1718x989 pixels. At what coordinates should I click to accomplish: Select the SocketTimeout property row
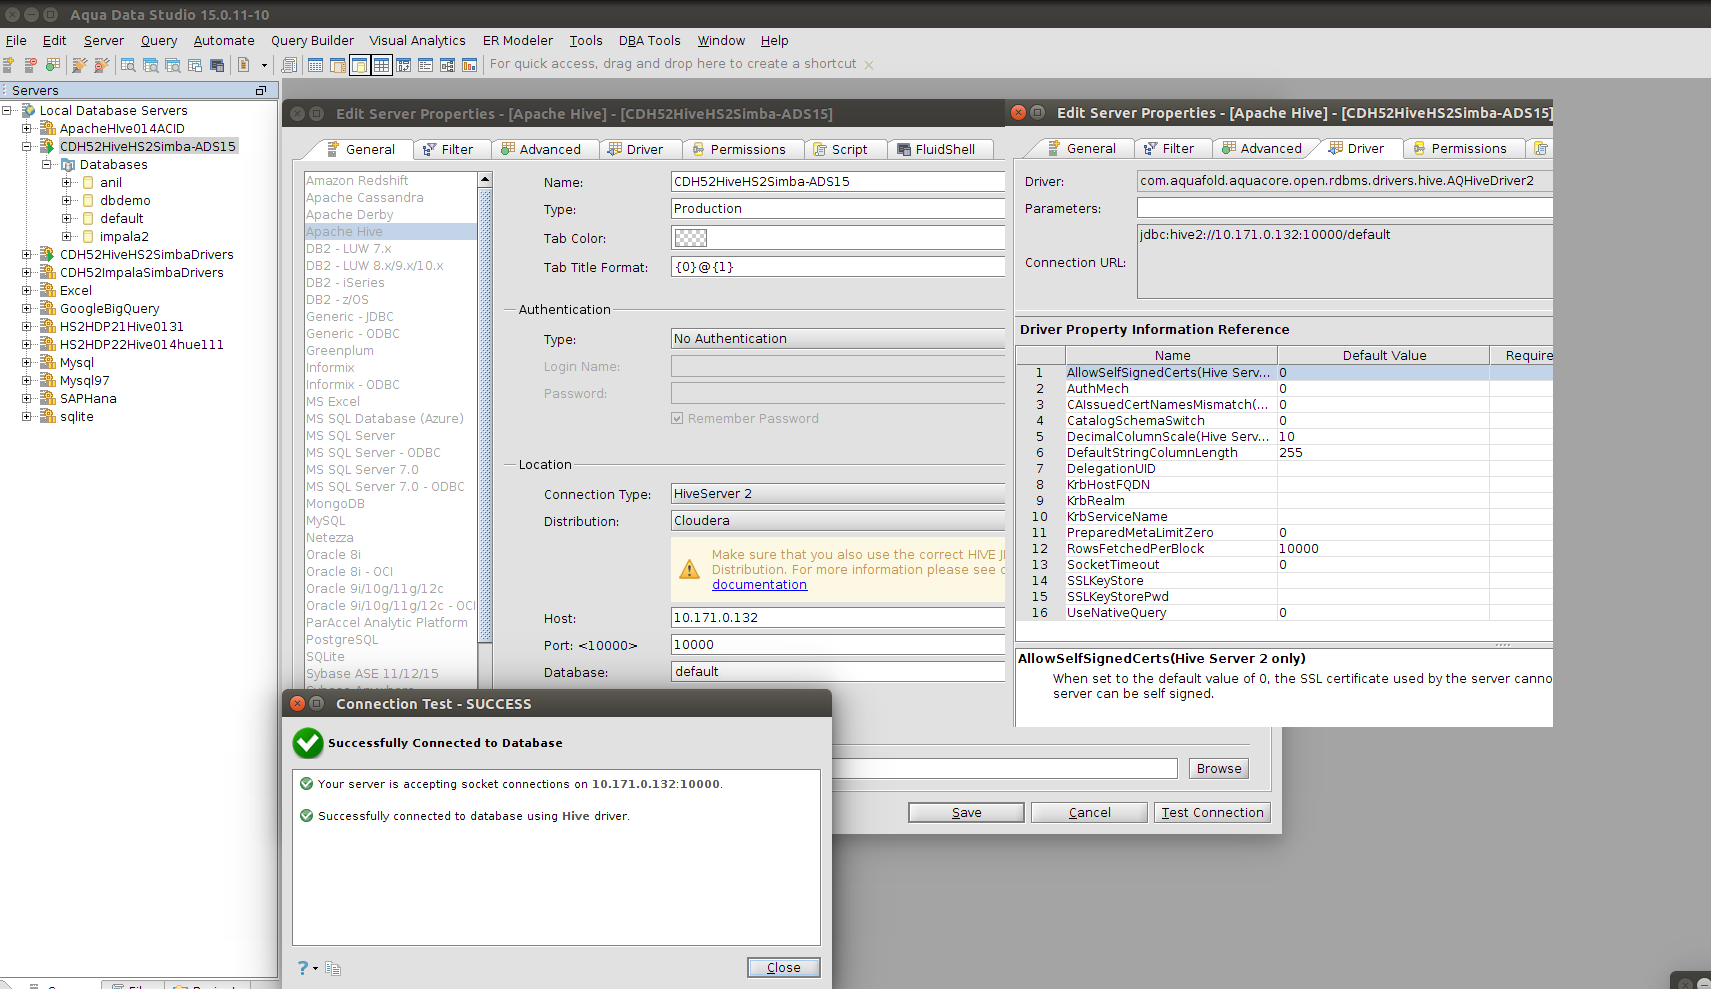coord(1284,565)
